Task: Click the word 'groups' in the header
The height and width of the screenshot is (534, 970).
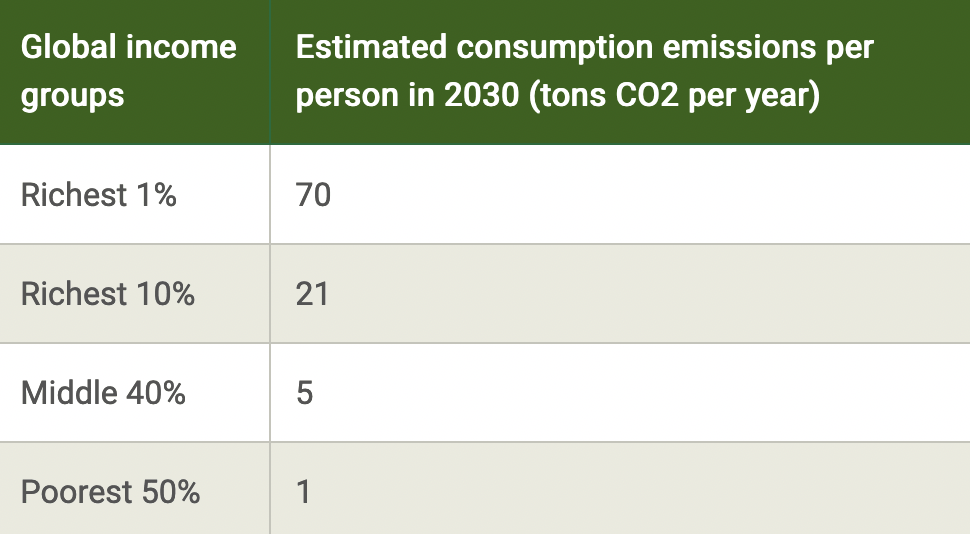Action: coord(73,96)
